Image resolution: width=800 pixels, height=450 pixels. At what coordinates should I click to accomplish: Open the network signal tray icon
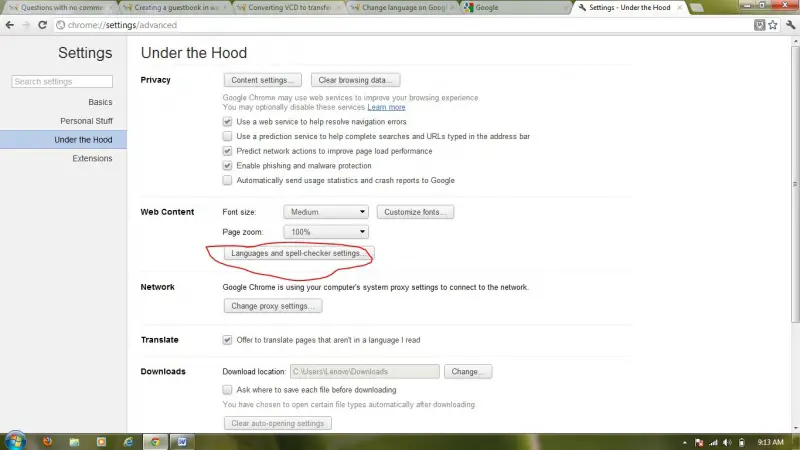(713, 442)
